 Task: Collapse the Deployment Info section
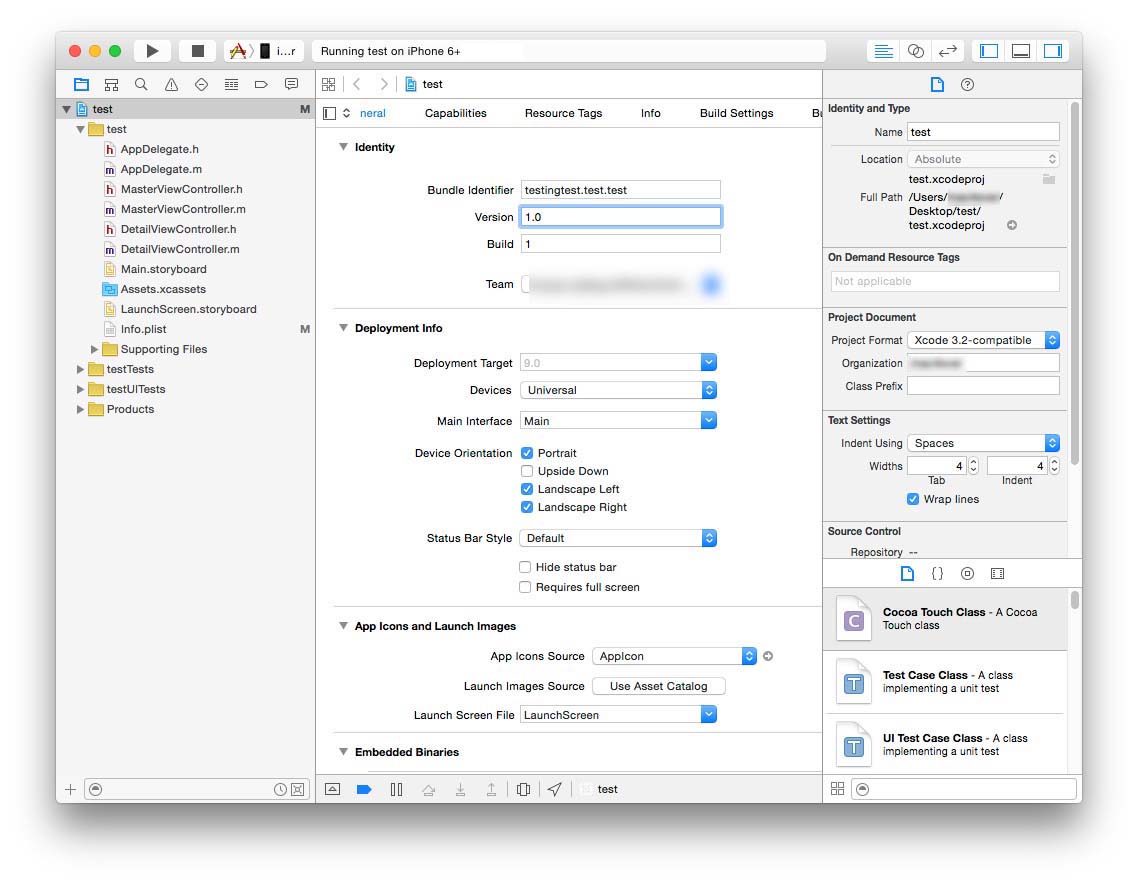pyautogui.click(x=343, y=328)
